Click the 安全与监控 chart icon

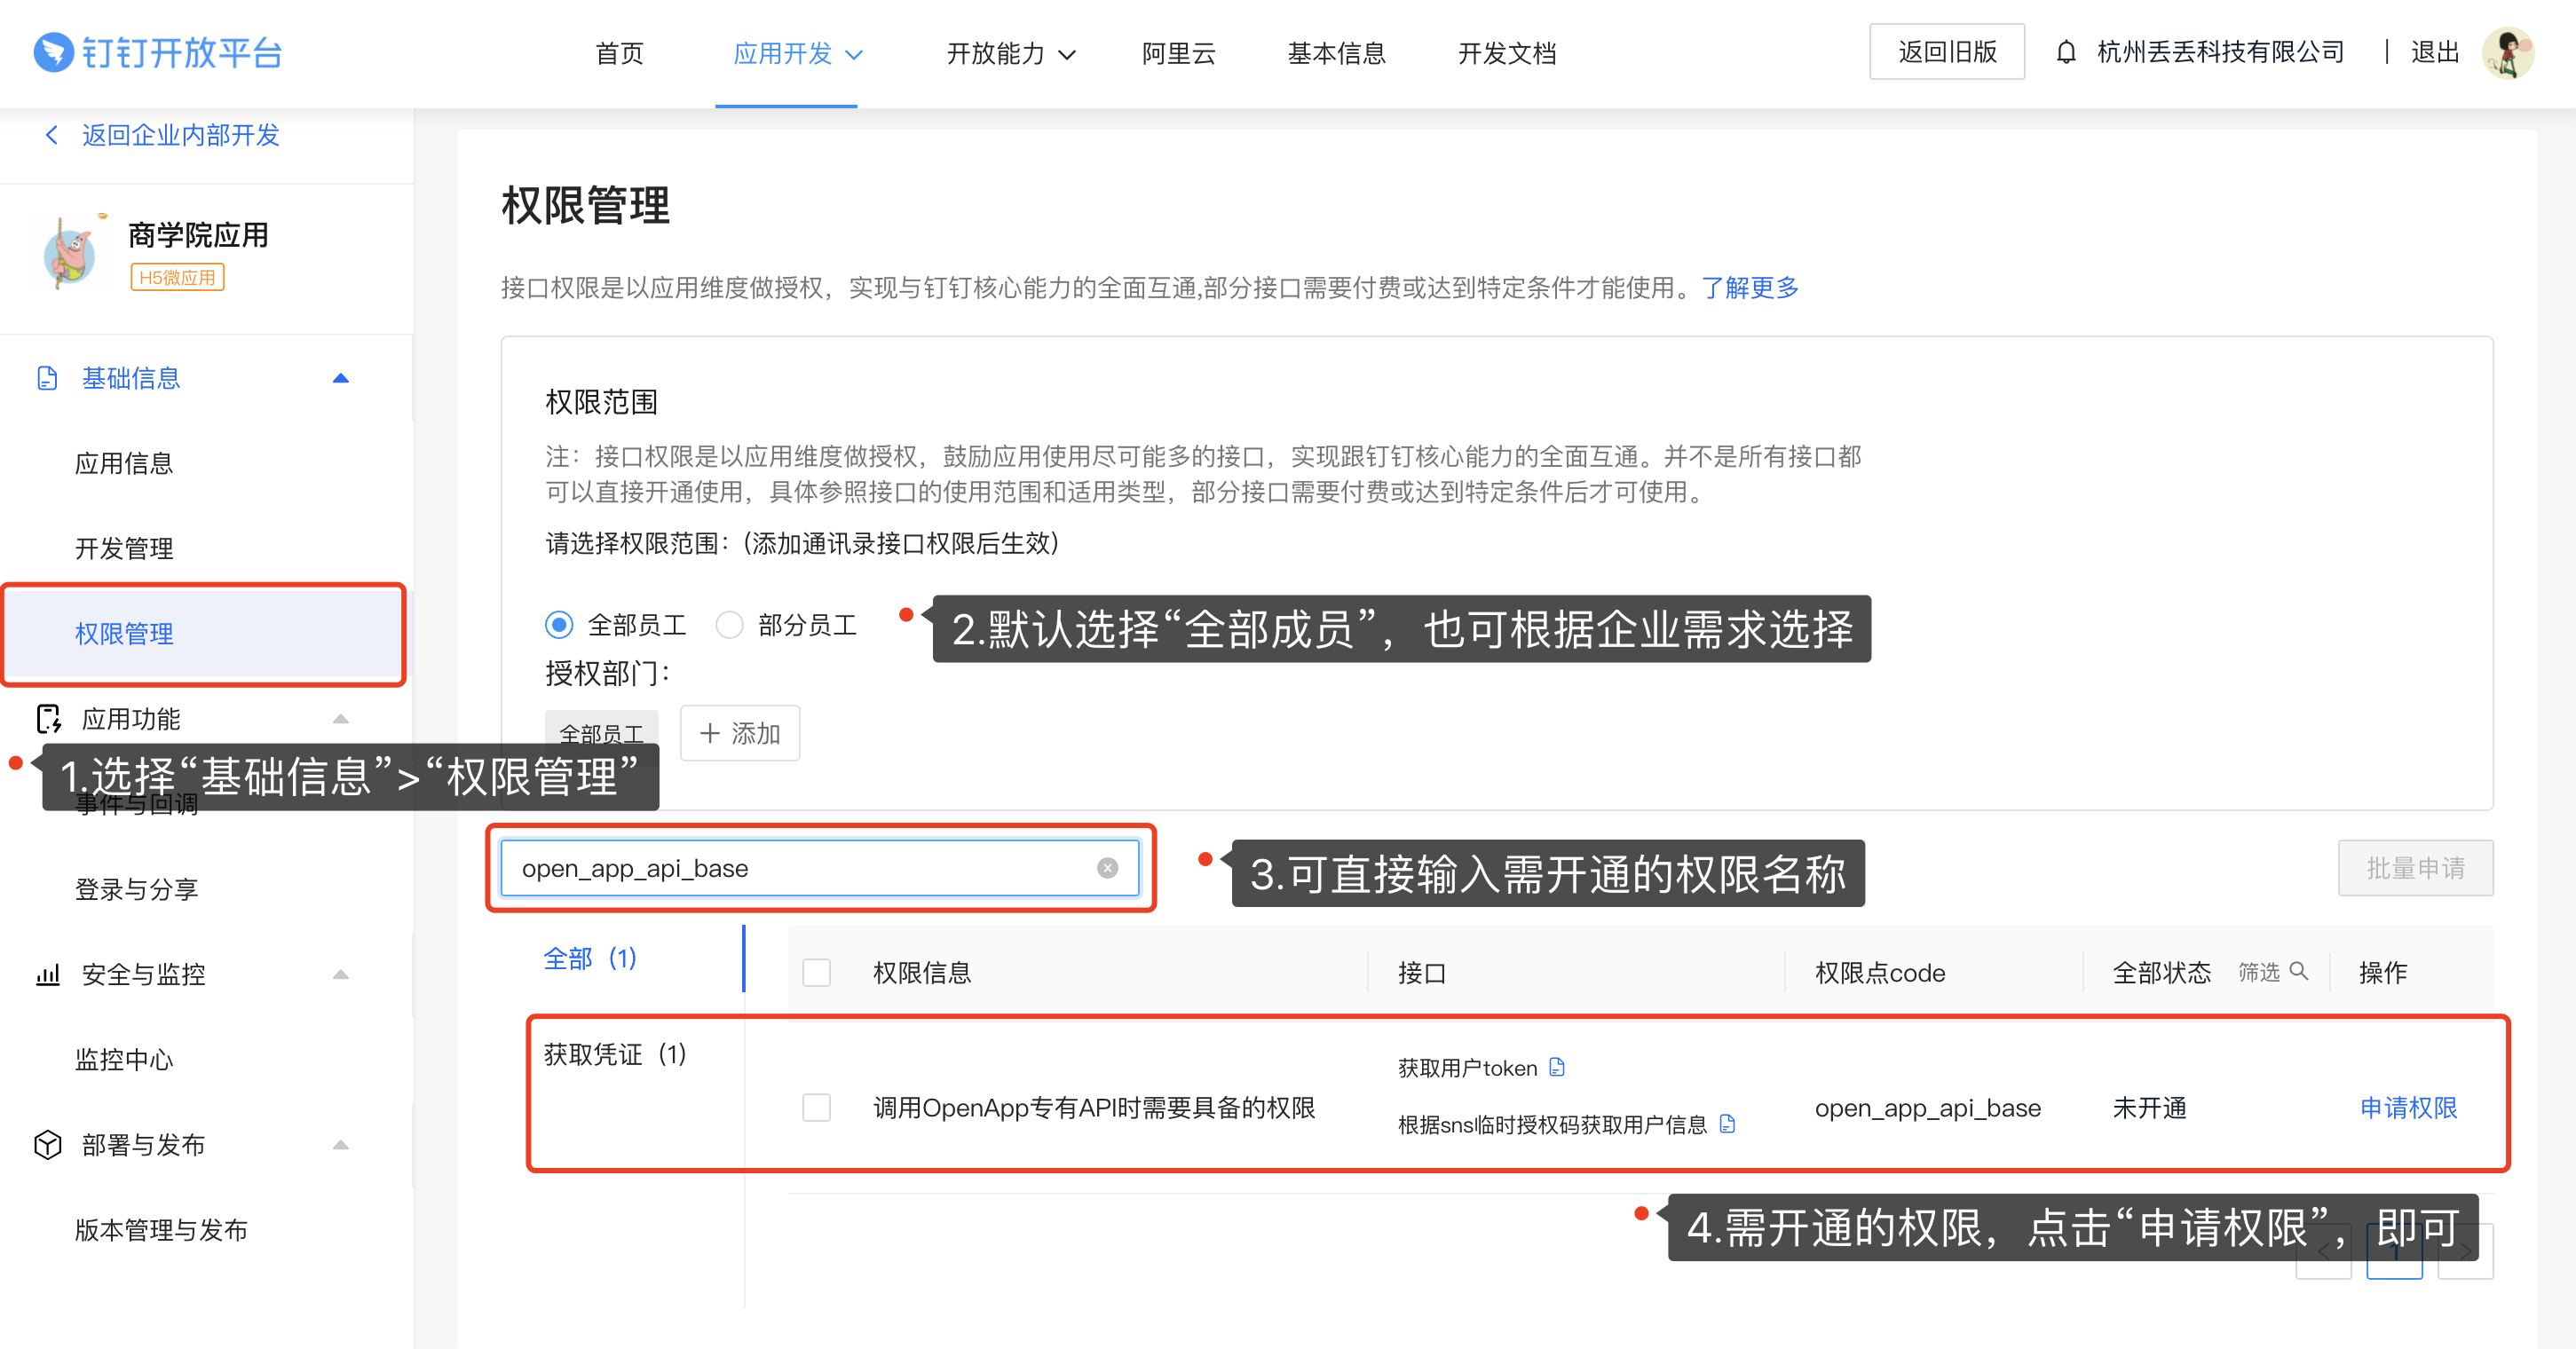coord(48,974)
